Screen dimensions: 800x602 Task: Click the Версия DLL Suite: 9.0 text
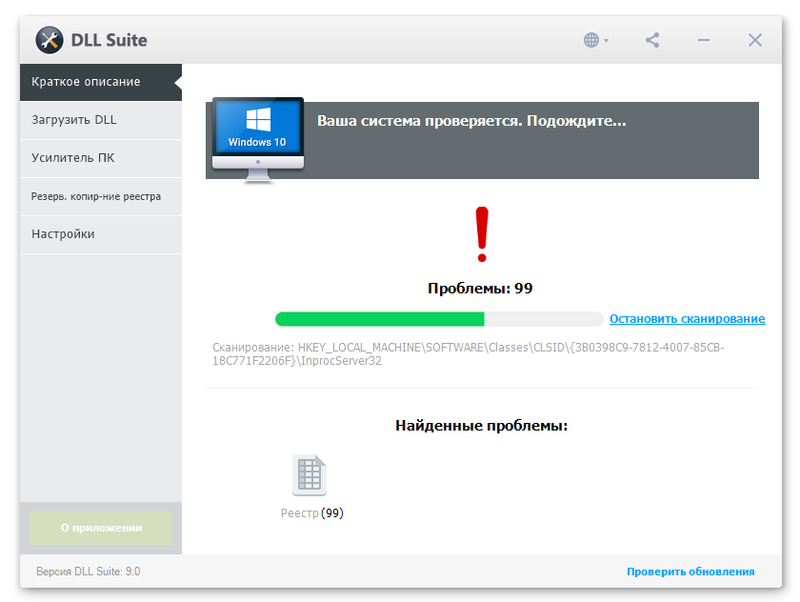coord(88,571)
